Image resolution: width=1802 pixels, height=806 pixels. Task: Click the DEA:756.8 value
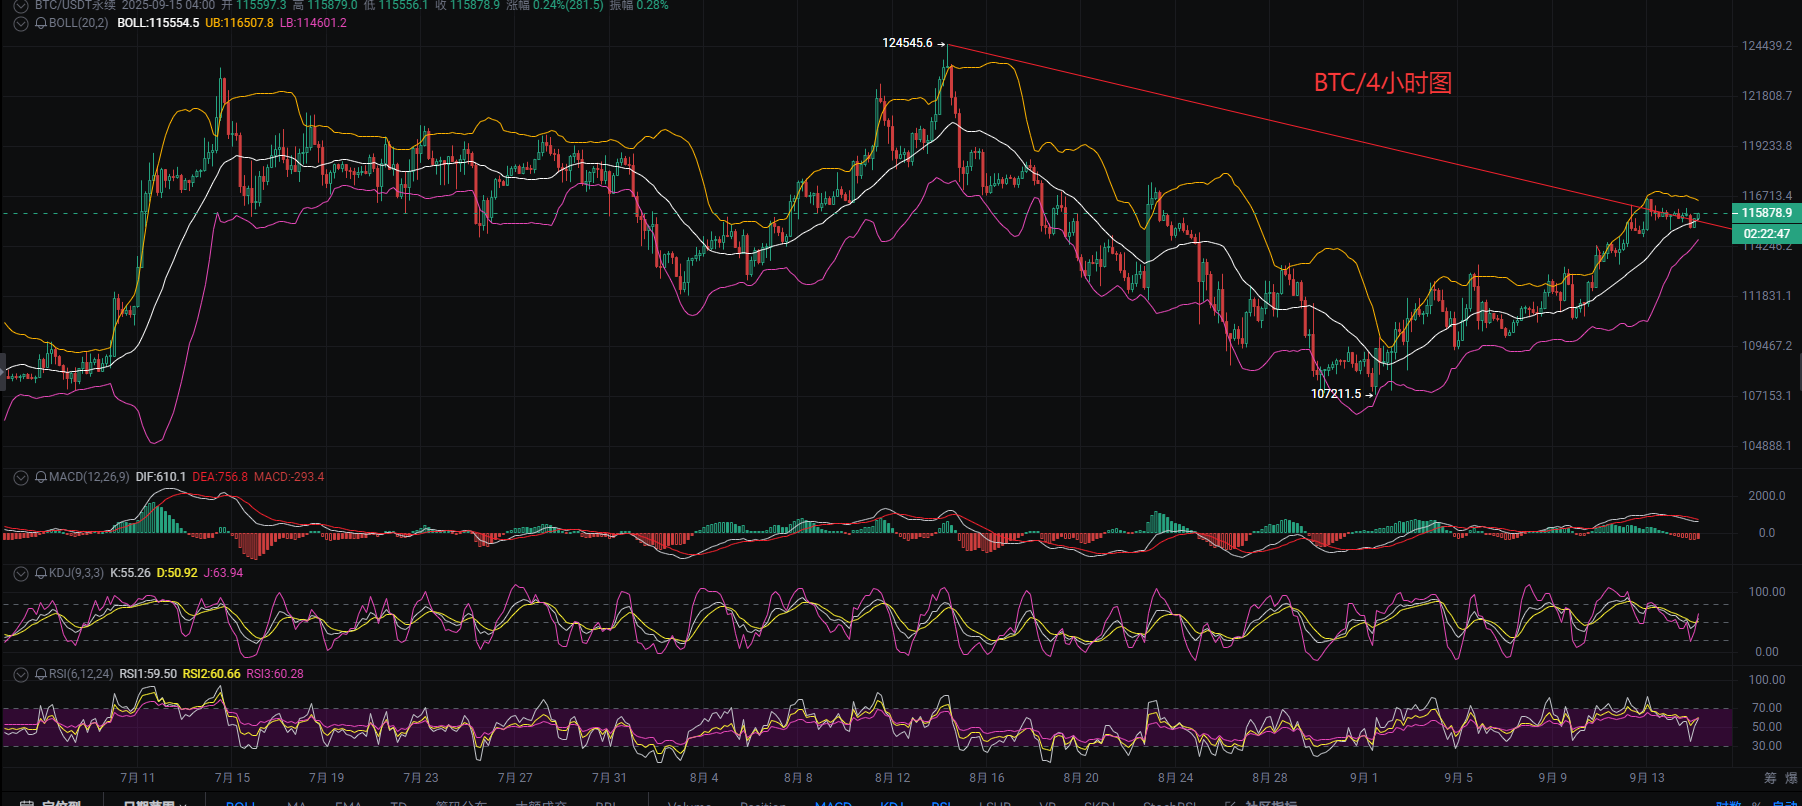coord(220,477)
